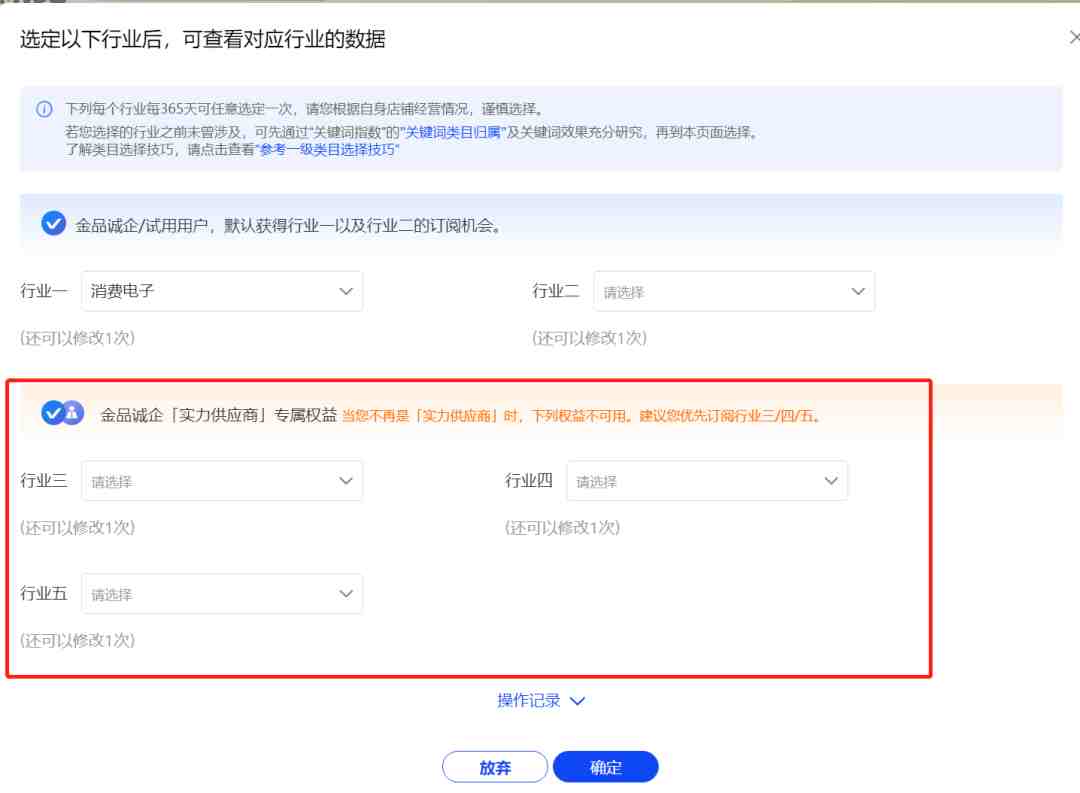Click the 行业二 label
The width and height of the screenshot is (1080, 793).
[556, 291]
